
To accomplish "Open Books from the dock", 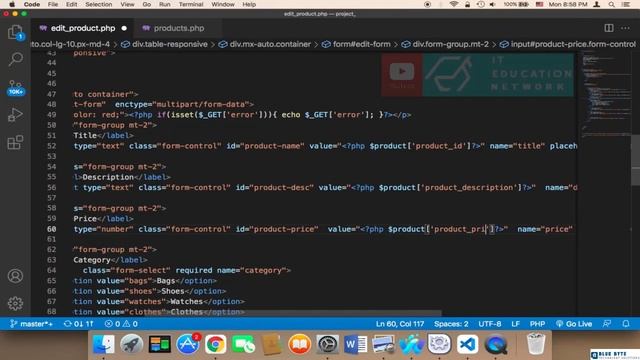I will click(x=300, y=344).
